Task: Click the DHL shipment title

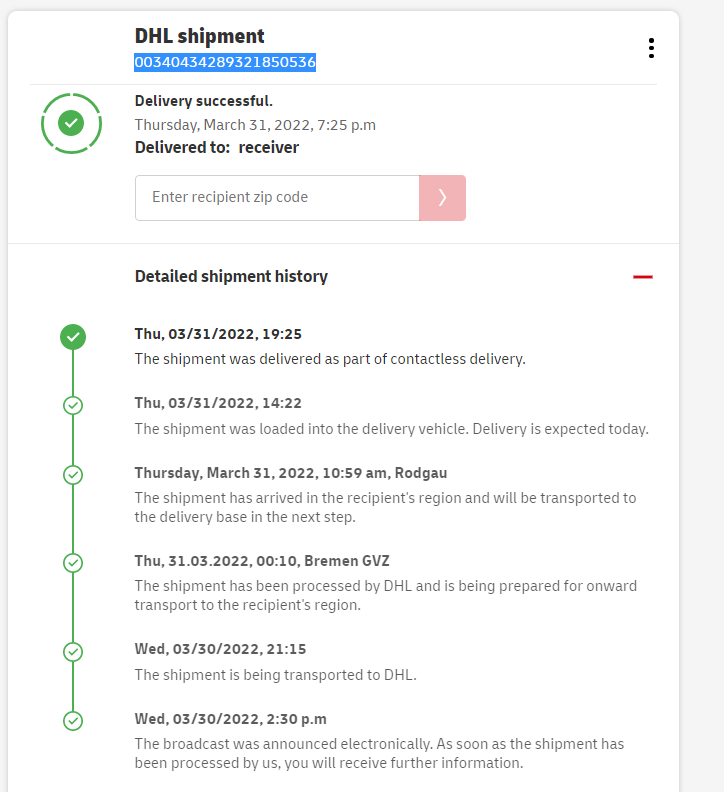Action: 200,36
